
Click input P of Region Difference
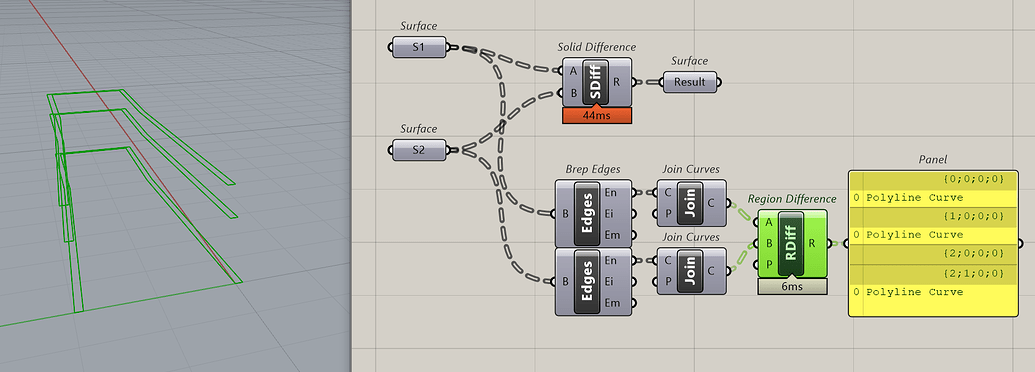click(x=757, y=264)
